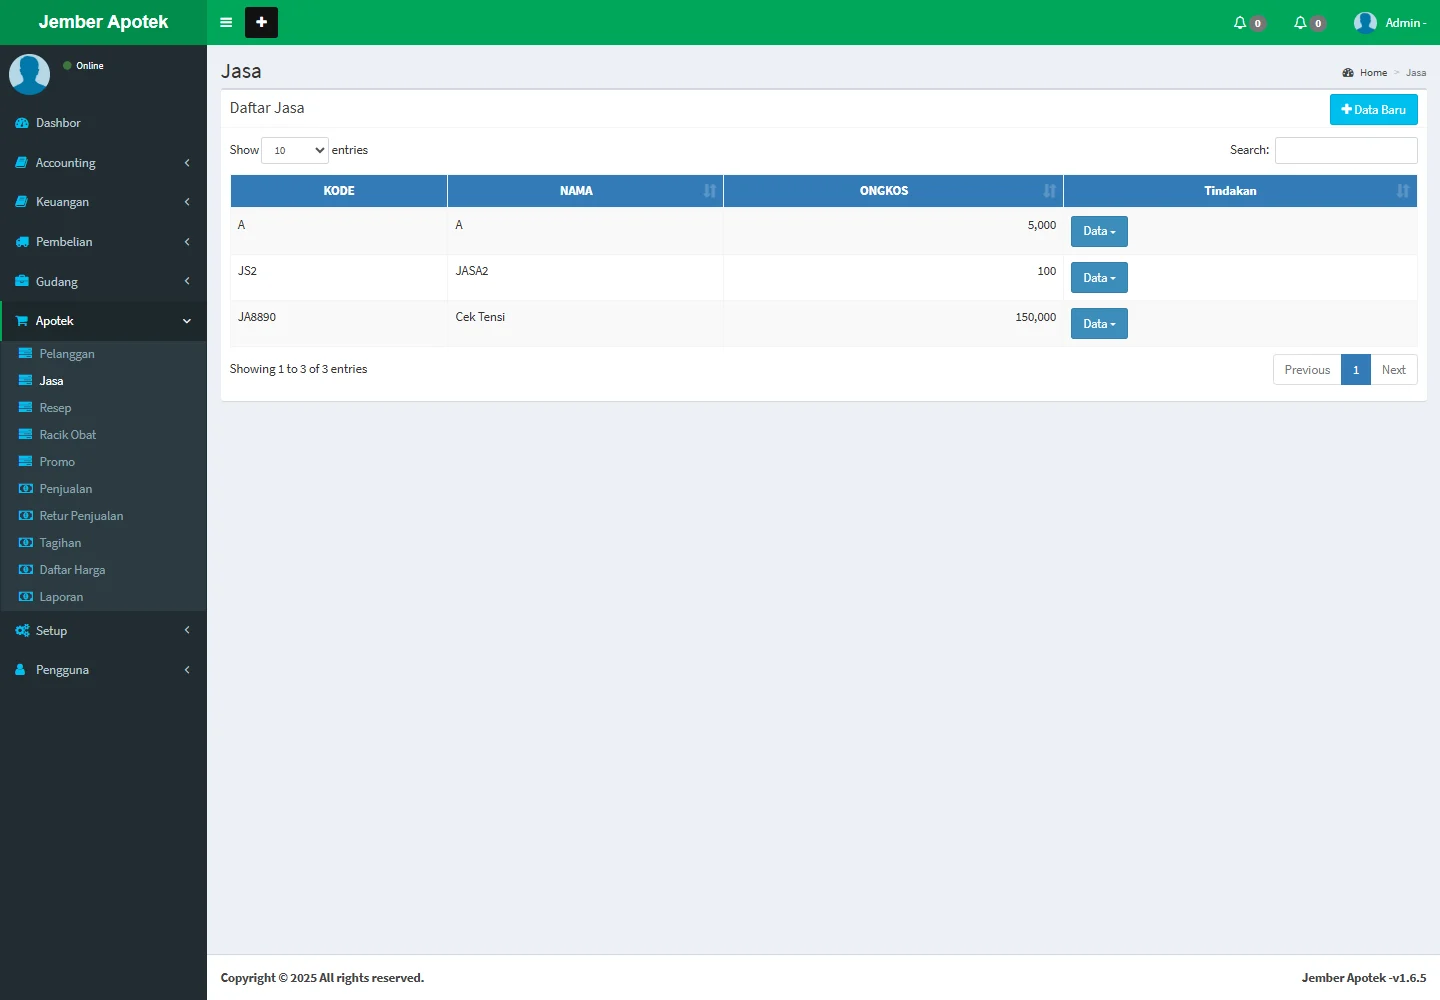This screenshot has width=1440, height=1000.
Task: Open the second notification bell
Action: [x=1300, y=23]
